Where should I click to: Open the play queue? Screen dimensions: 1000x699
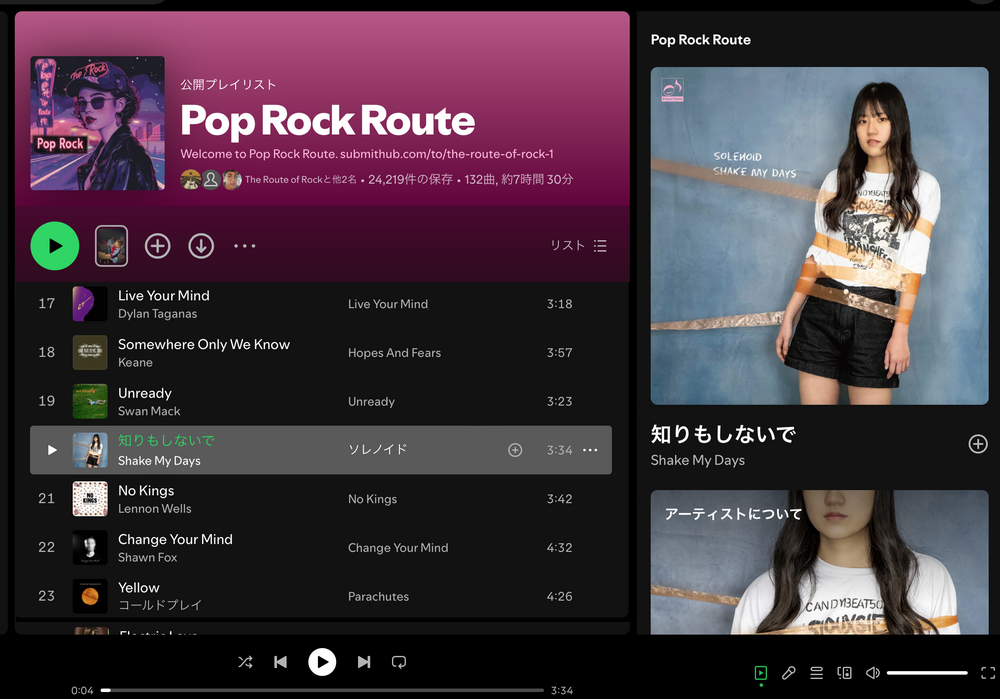pos(816,673)
